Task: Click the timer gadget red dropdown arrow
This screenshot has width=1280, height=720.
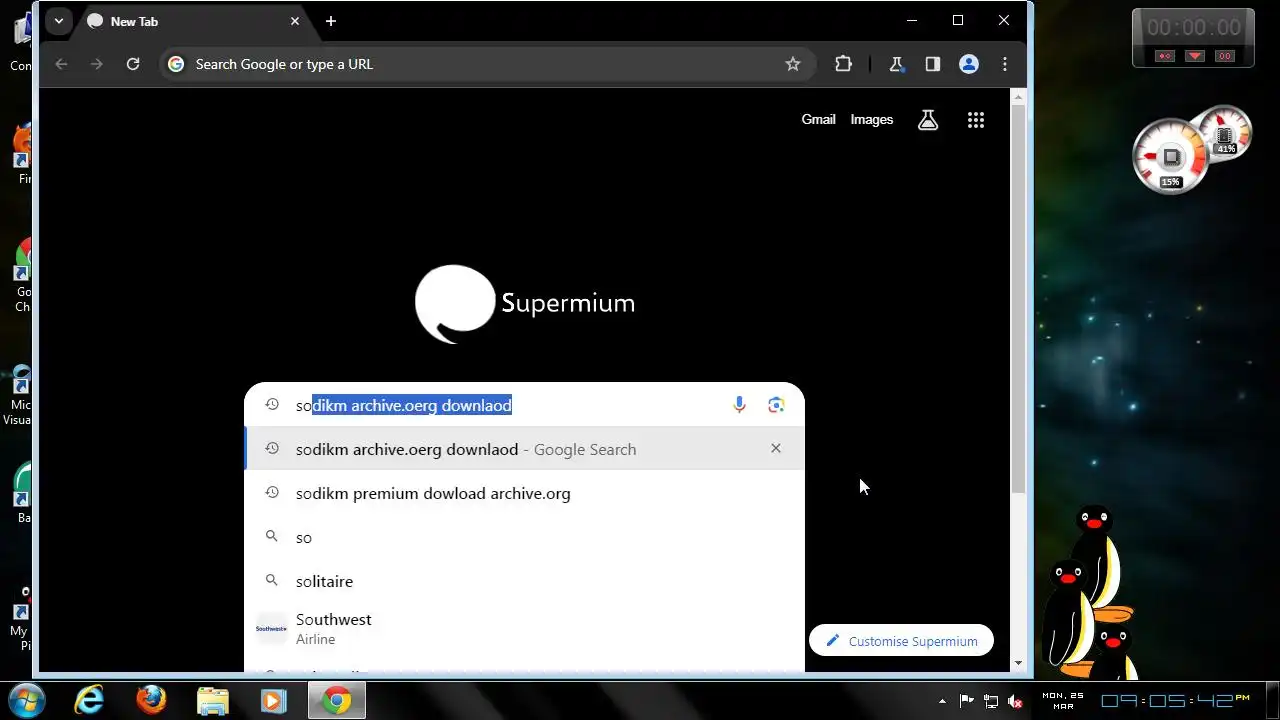Action: (1195, 56)
